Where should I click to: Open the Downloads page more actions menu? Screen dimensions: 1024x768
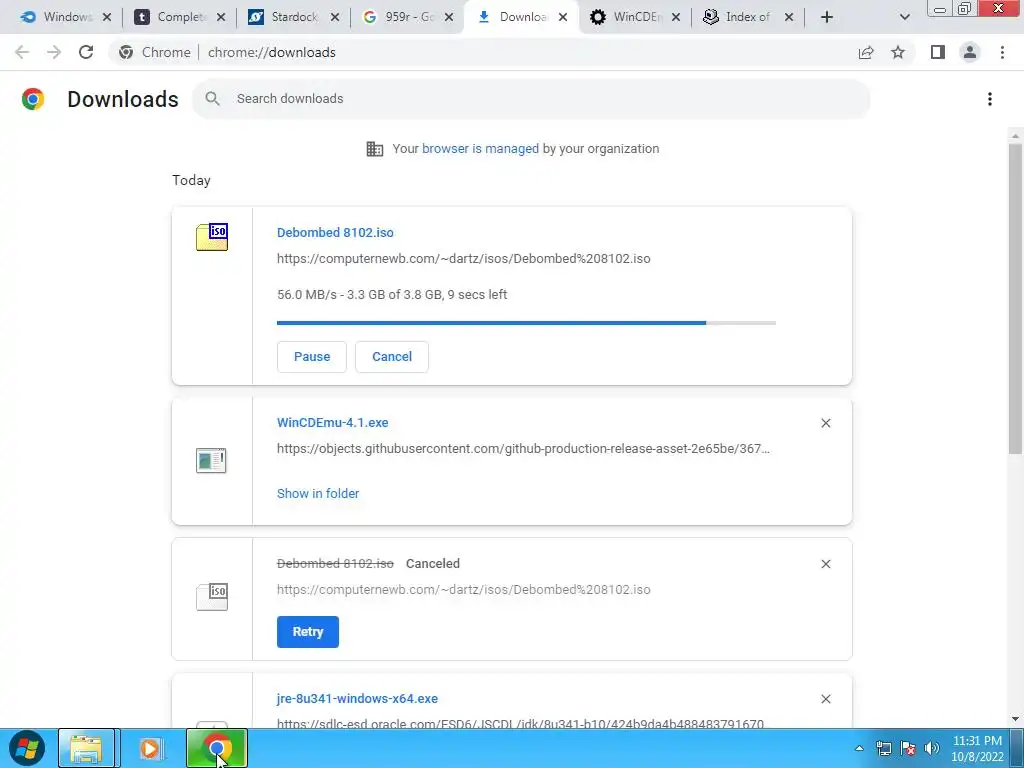990,99
